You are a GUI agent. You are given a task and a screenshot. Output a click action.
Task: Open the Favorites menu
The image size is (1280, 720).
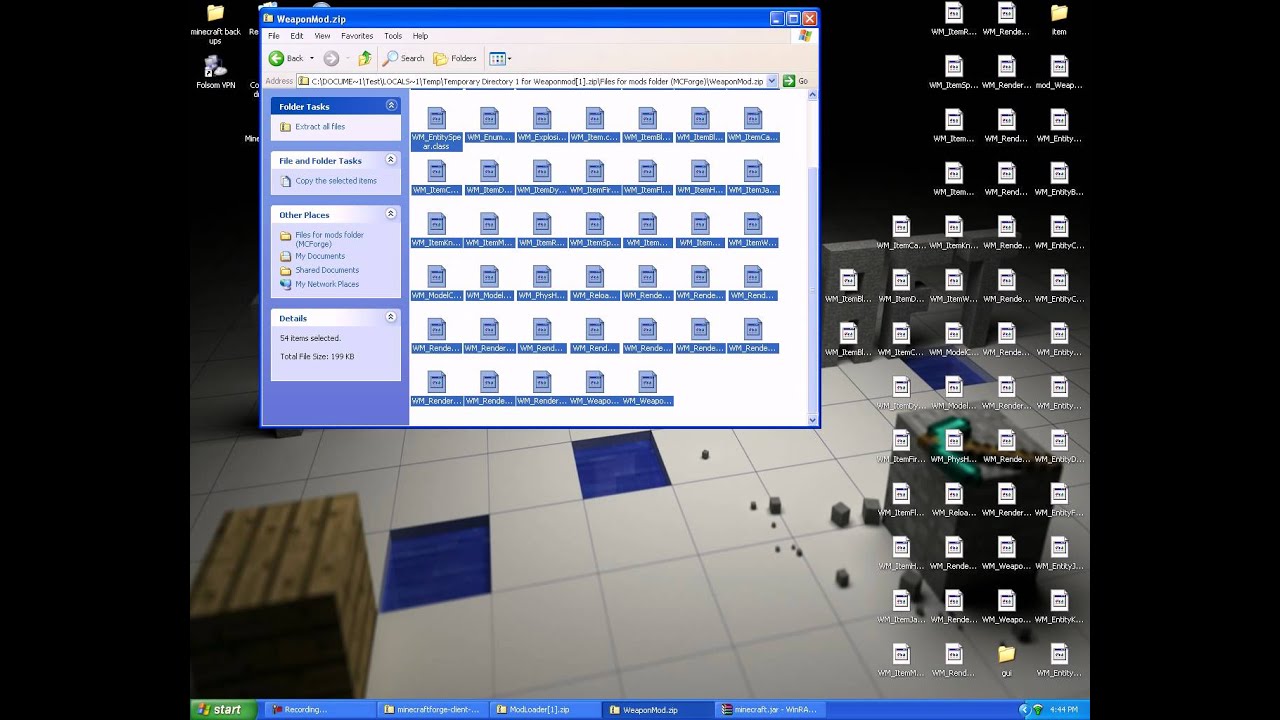pos(357,36)
